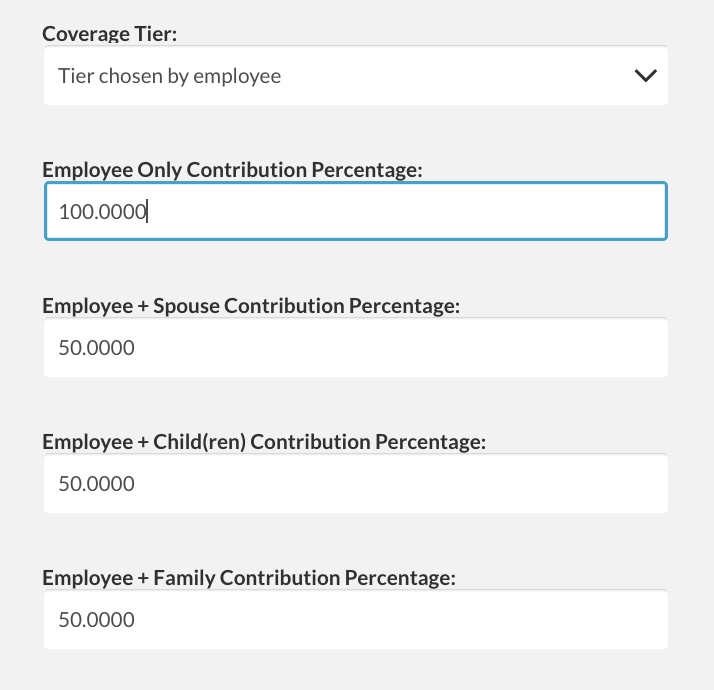Focus the Employee Only Contribution Percentage field
This screenshot has height=690, width=714.
356,211
